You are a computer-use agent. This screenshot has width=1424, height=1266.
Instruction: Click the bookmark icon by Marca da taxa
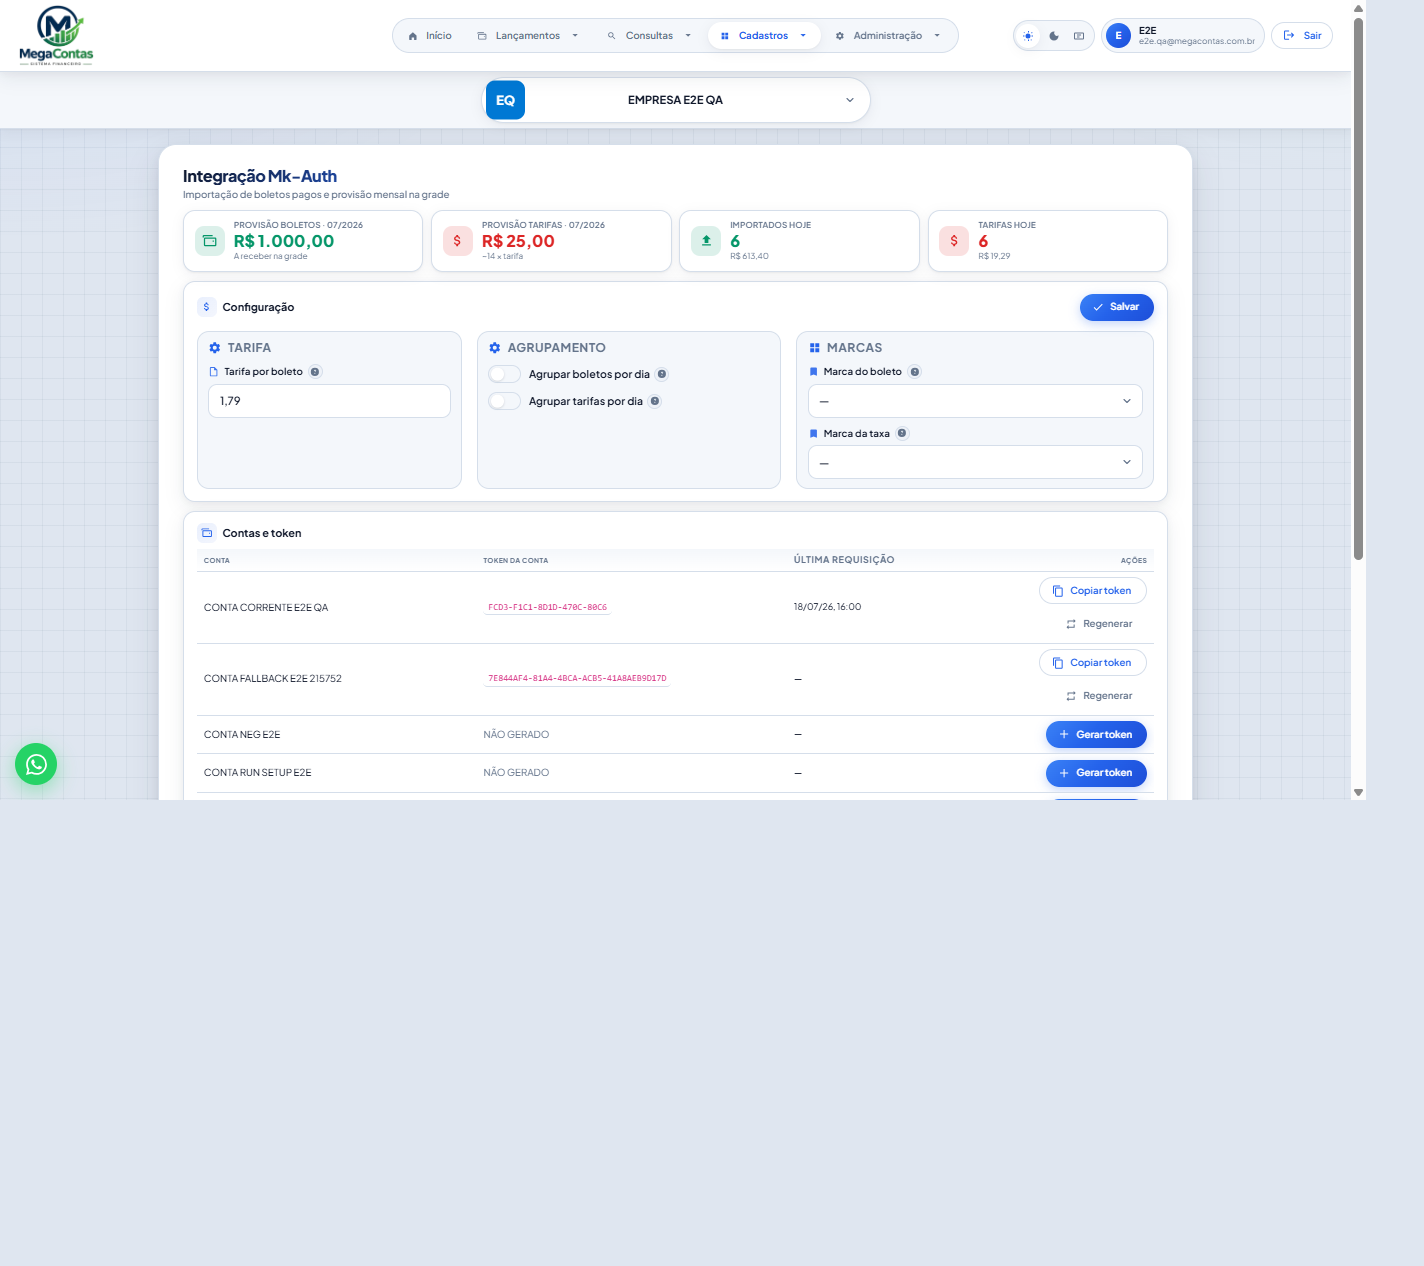click(x=814, y=434)
